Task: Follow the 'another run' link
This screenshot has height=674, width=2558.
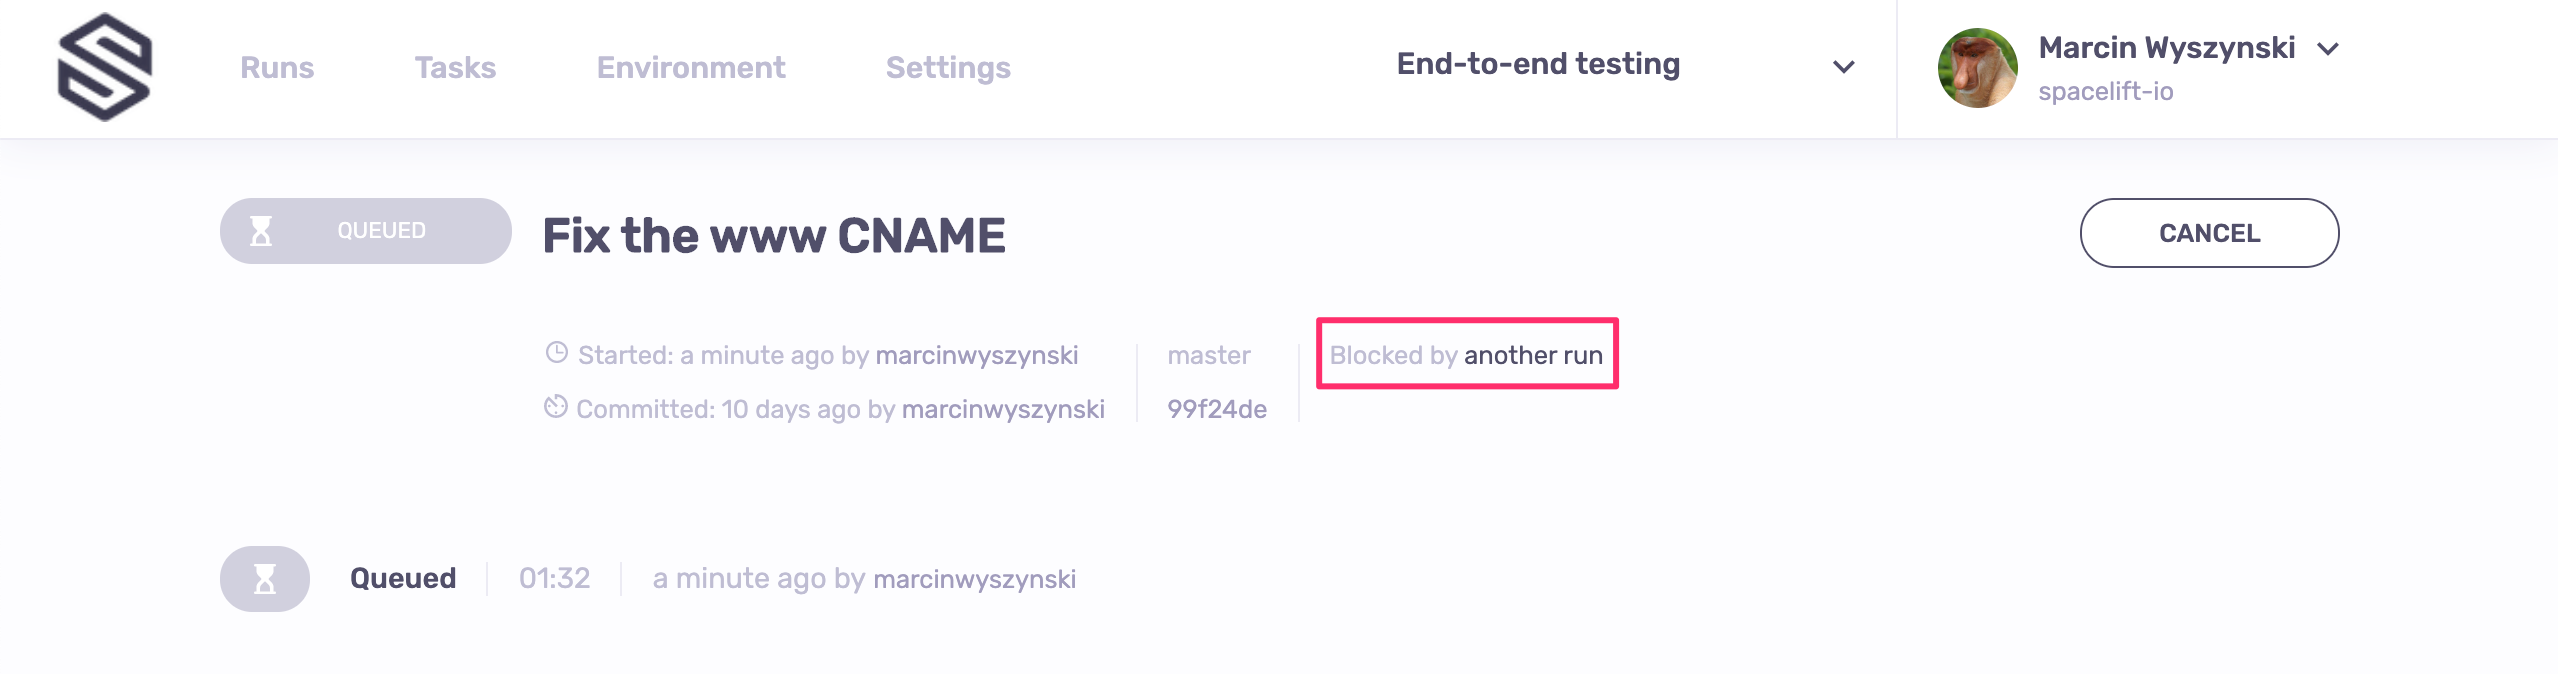Action: click(1533, 355)
